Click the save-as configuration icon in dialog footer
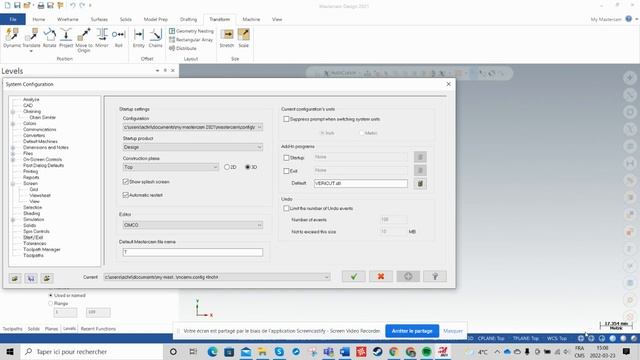The height and width of the screenshot is (360, 640). coord(31,278)
